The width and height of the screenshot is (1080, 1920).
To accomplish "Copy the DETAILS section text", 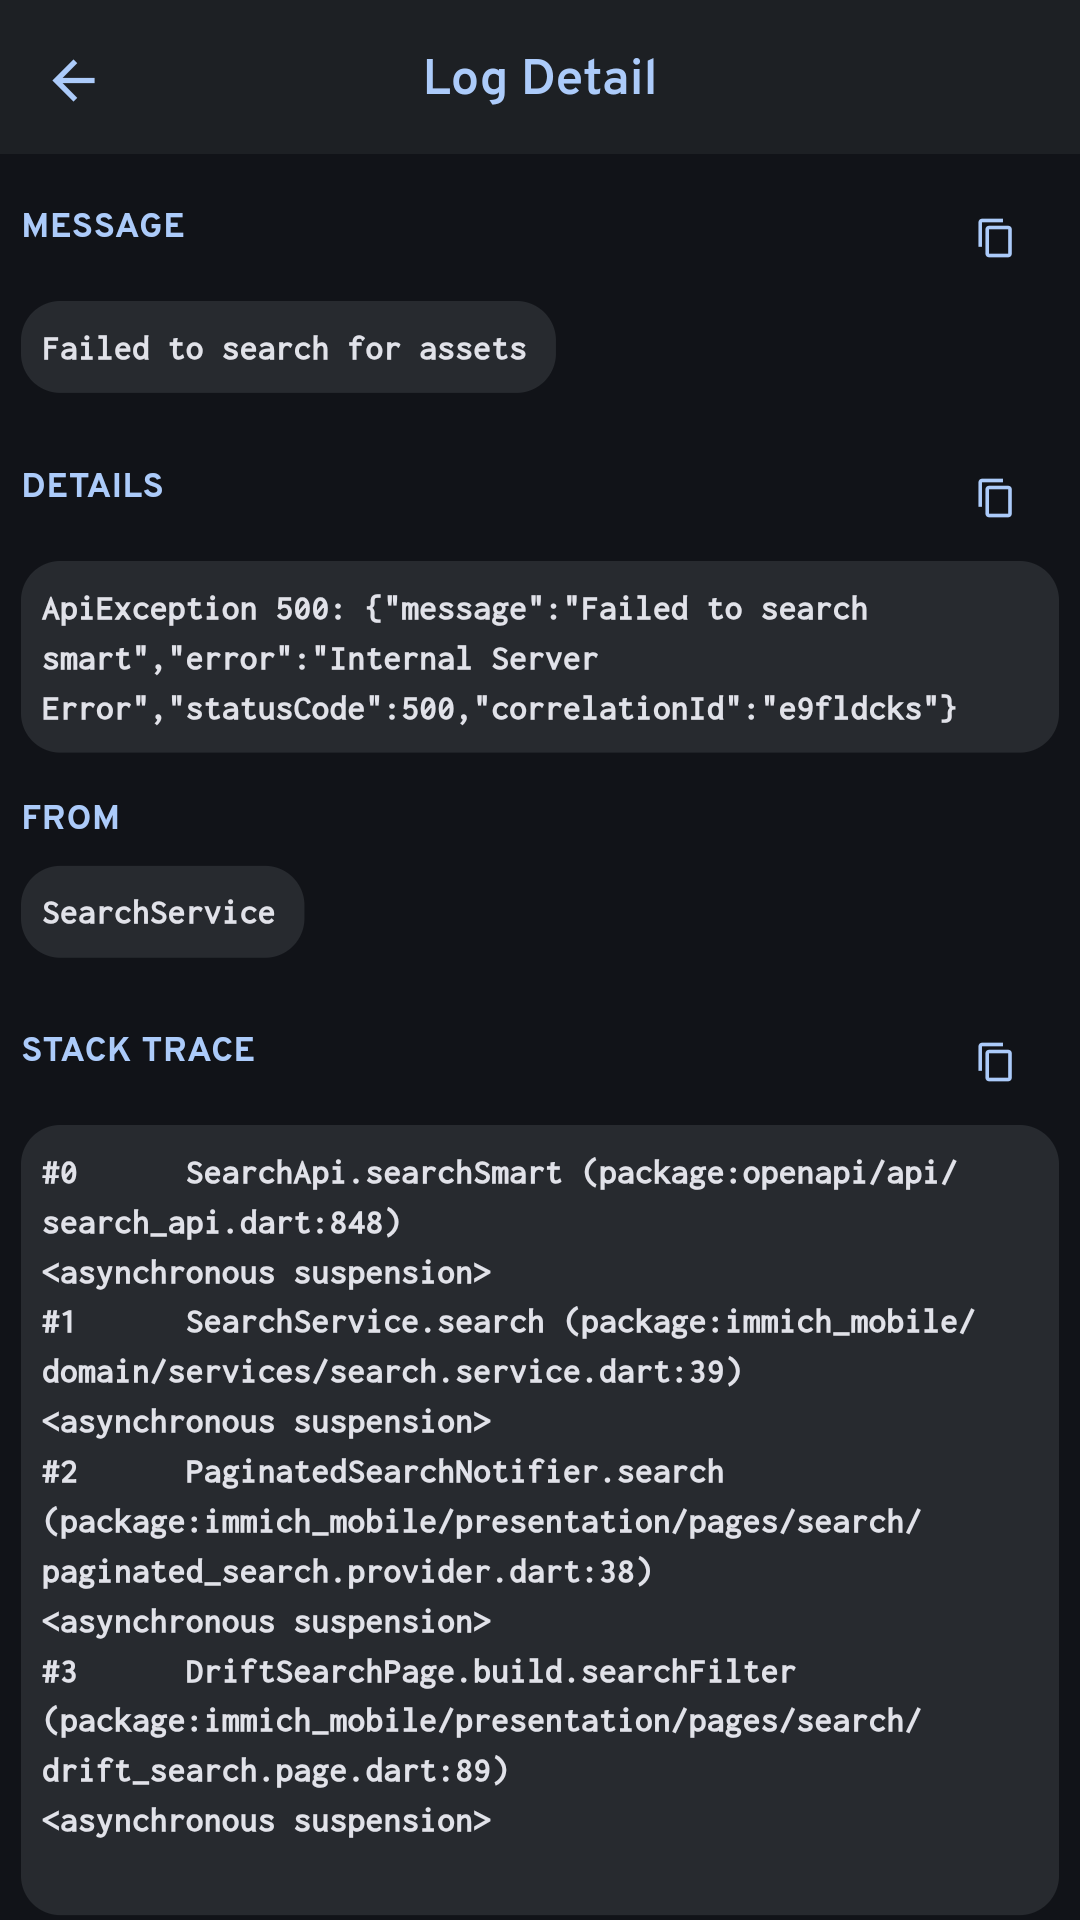I will [994, 498].
